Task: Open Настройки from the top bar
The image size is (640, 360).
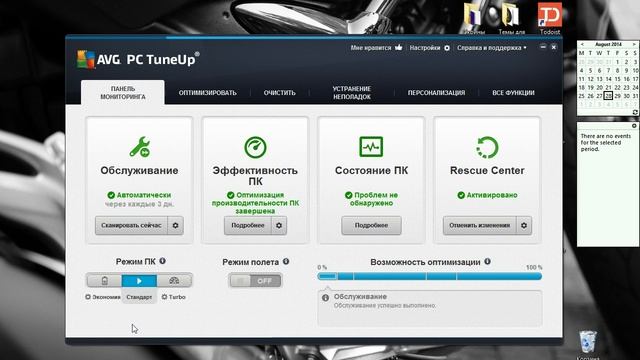Action: [x=425, y=48]
